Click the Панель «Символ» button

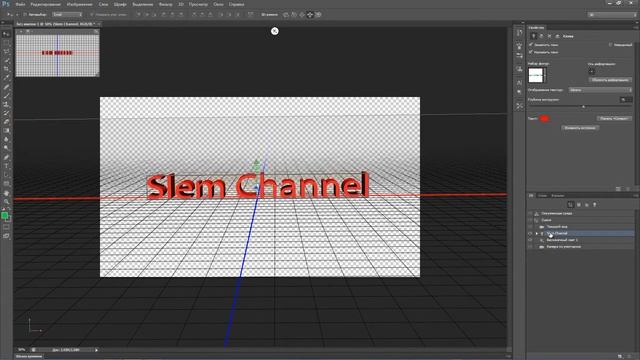coord(614,118)
